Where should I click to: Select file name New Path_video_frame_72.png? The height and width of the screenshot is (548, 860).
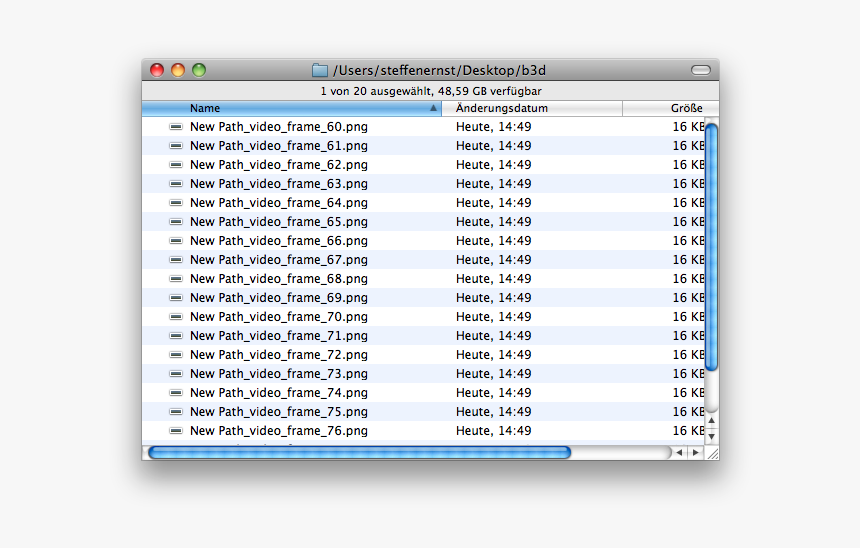(279, 355)
